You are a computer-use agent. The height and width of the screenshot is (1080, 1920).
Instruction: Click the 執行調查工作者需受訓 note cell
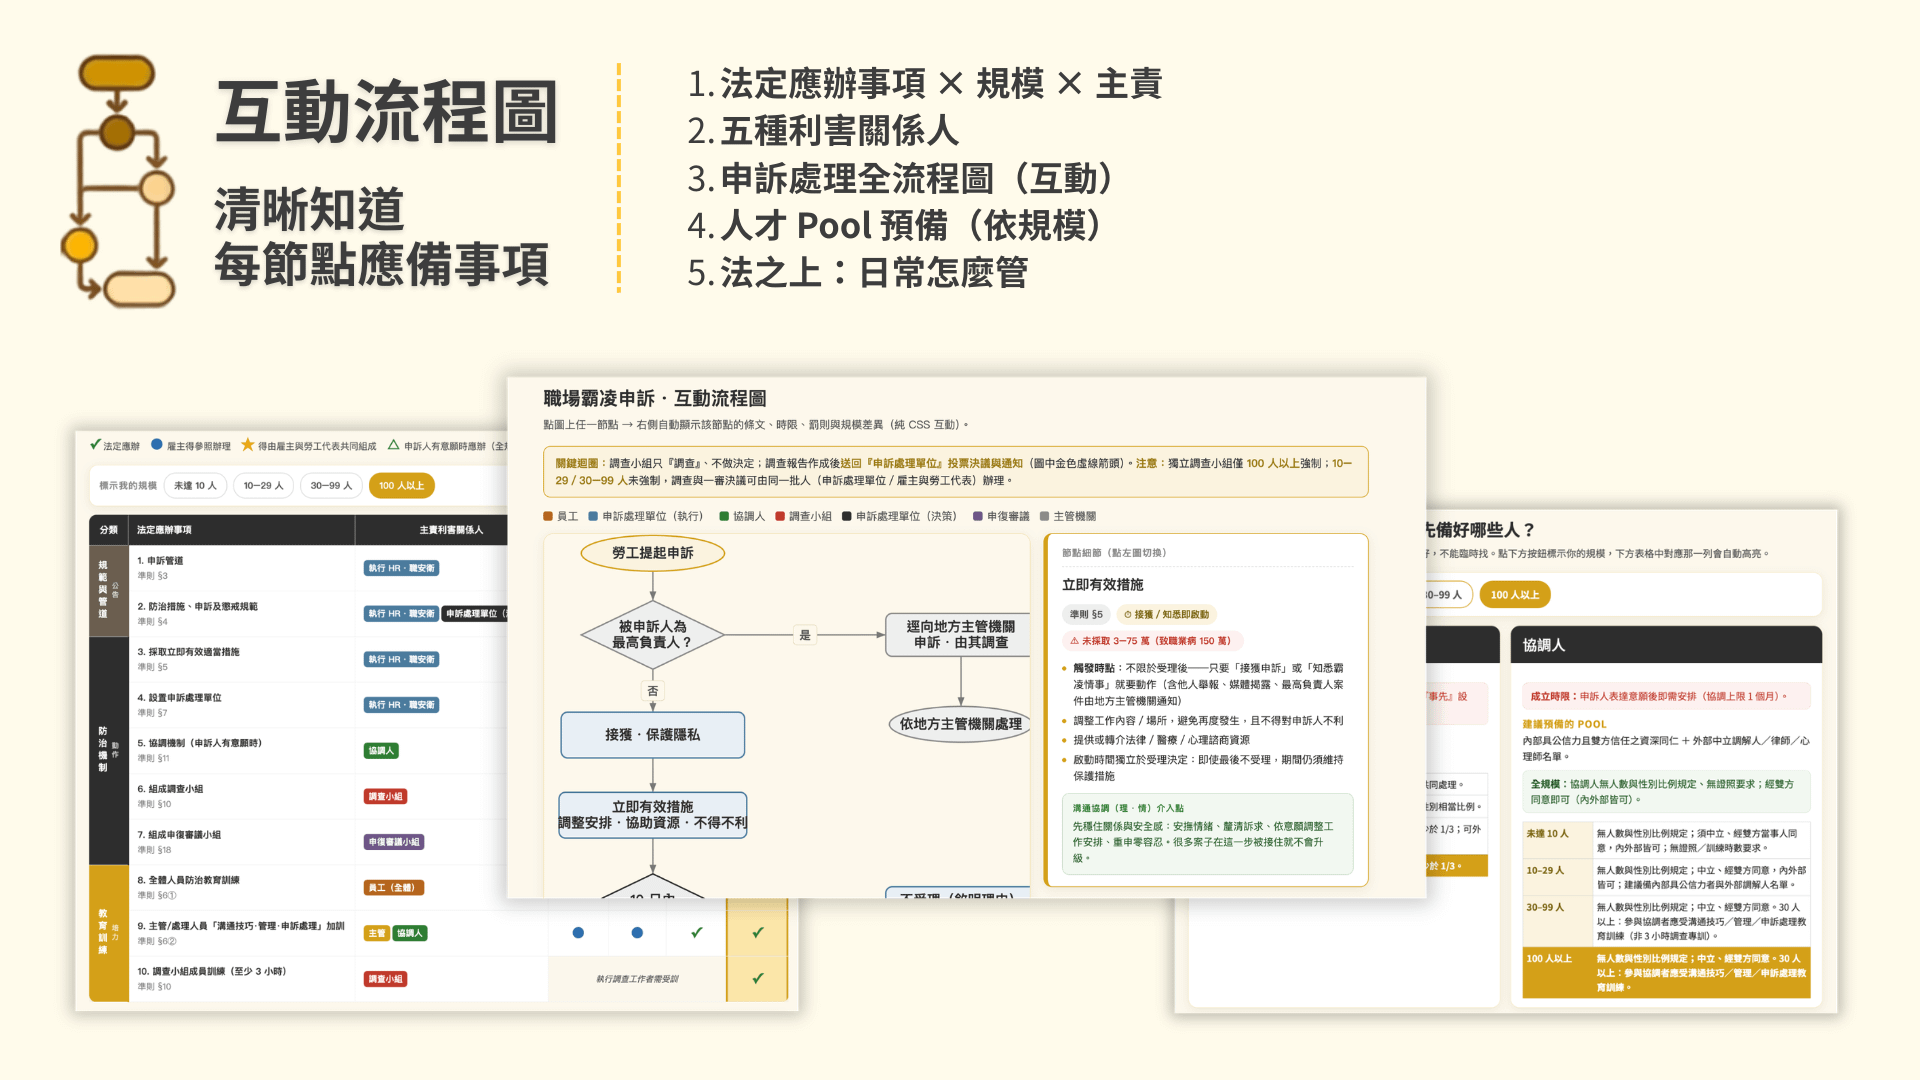click(637, 979)
